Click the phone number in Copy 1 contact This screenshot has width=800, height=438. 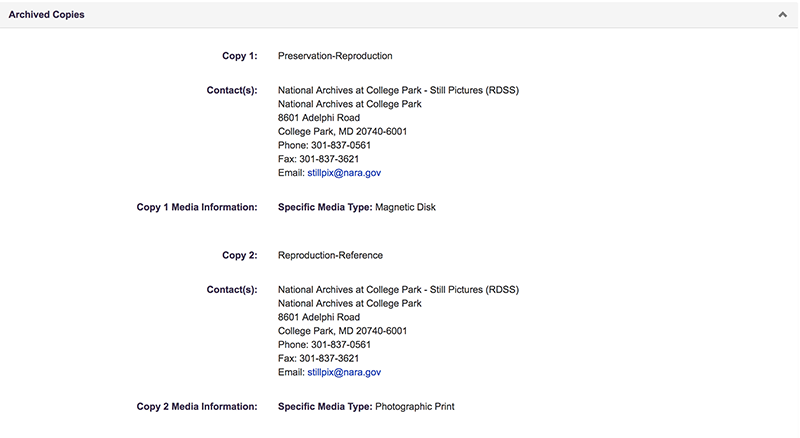318,145
